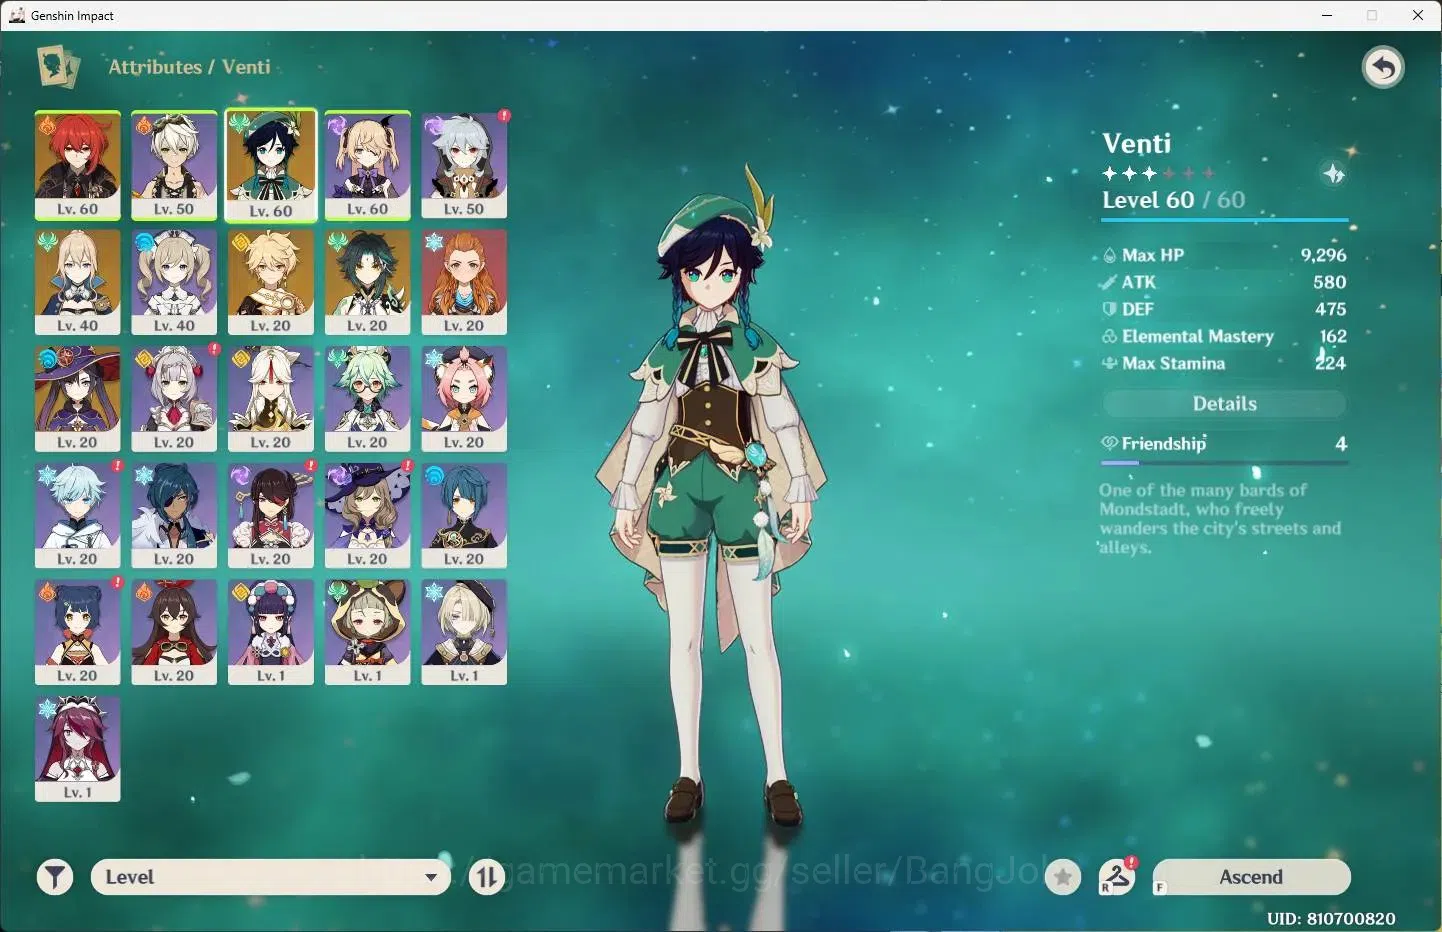Screen dimensions: 1442x932
Task: Click the Genshin Impact title bar icon
Action: click(17, 15)
